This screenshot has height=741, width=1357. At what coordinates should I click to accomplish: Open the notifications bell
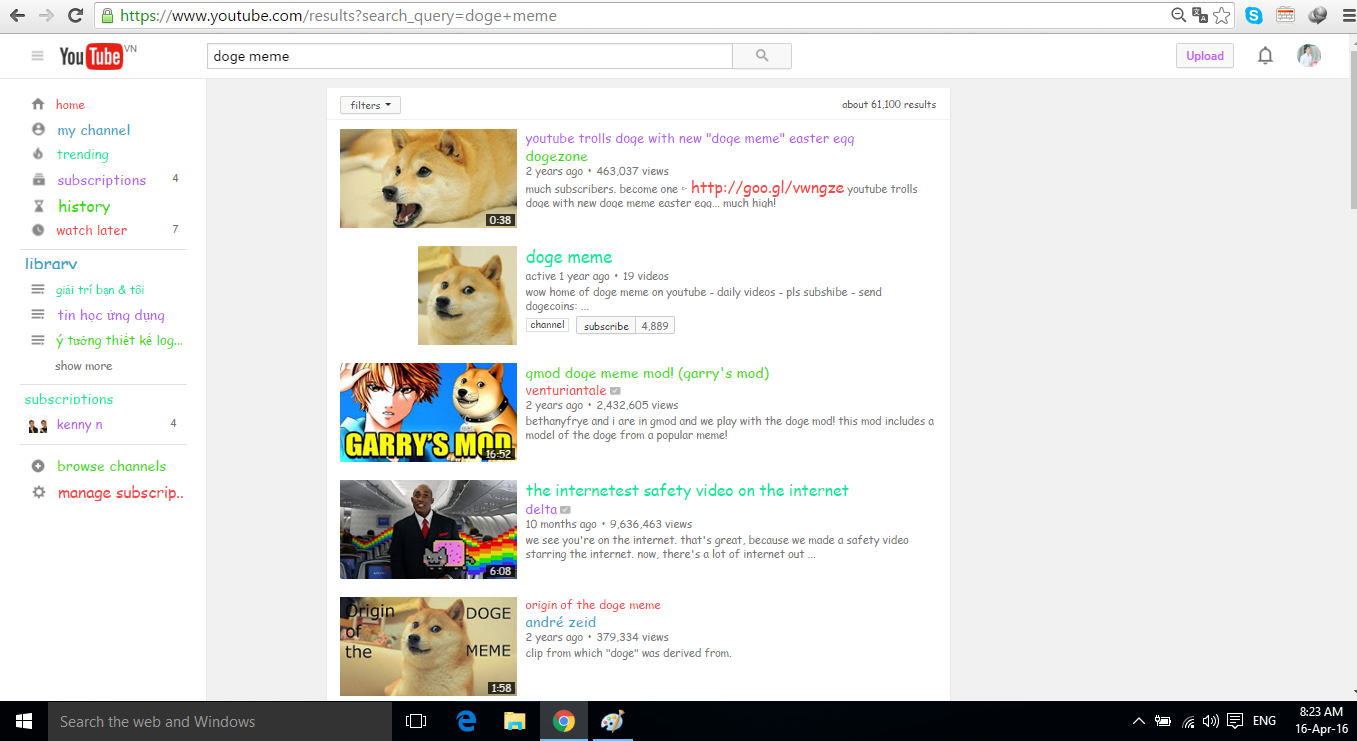point(1265,56)
